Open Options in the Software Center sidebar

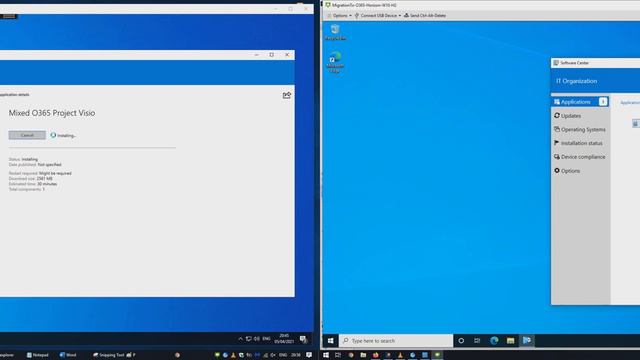[x=567, y=171]
